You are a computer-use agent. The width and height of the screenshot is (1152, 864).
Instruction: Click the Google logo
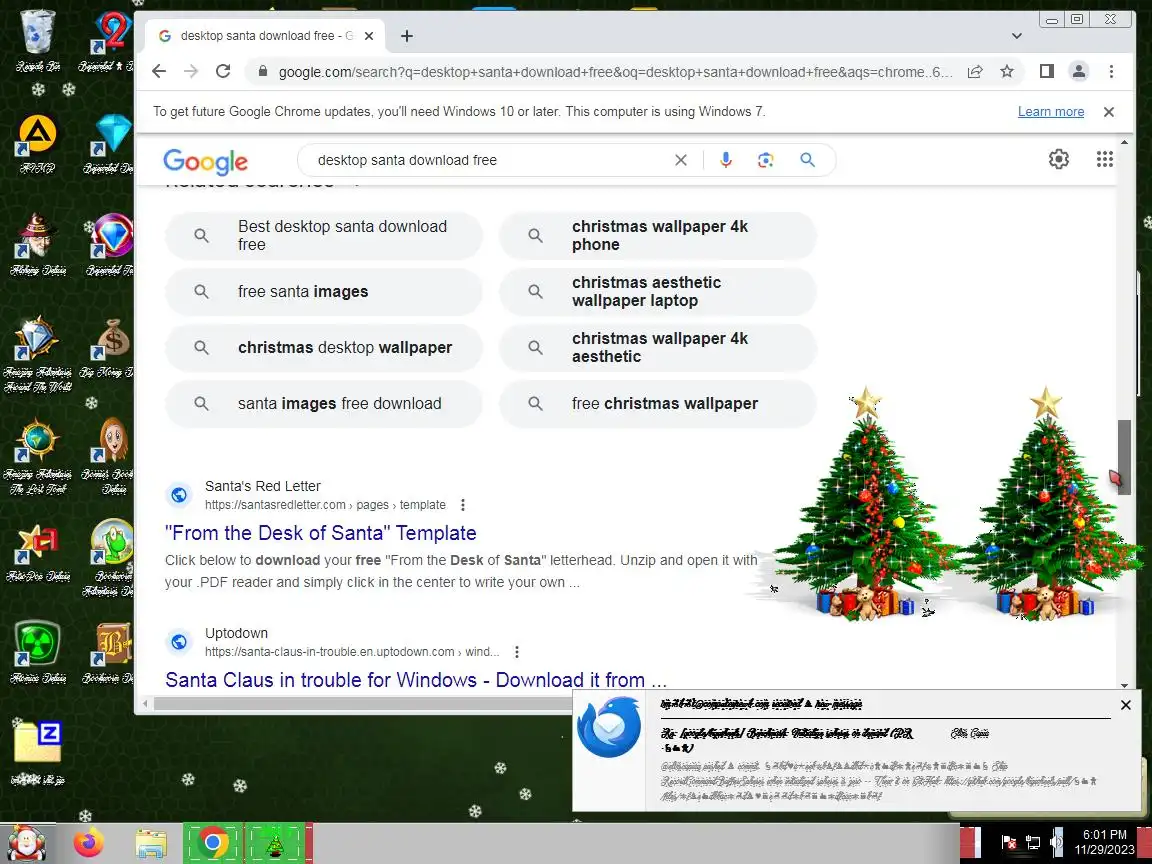tap(205, 161)
